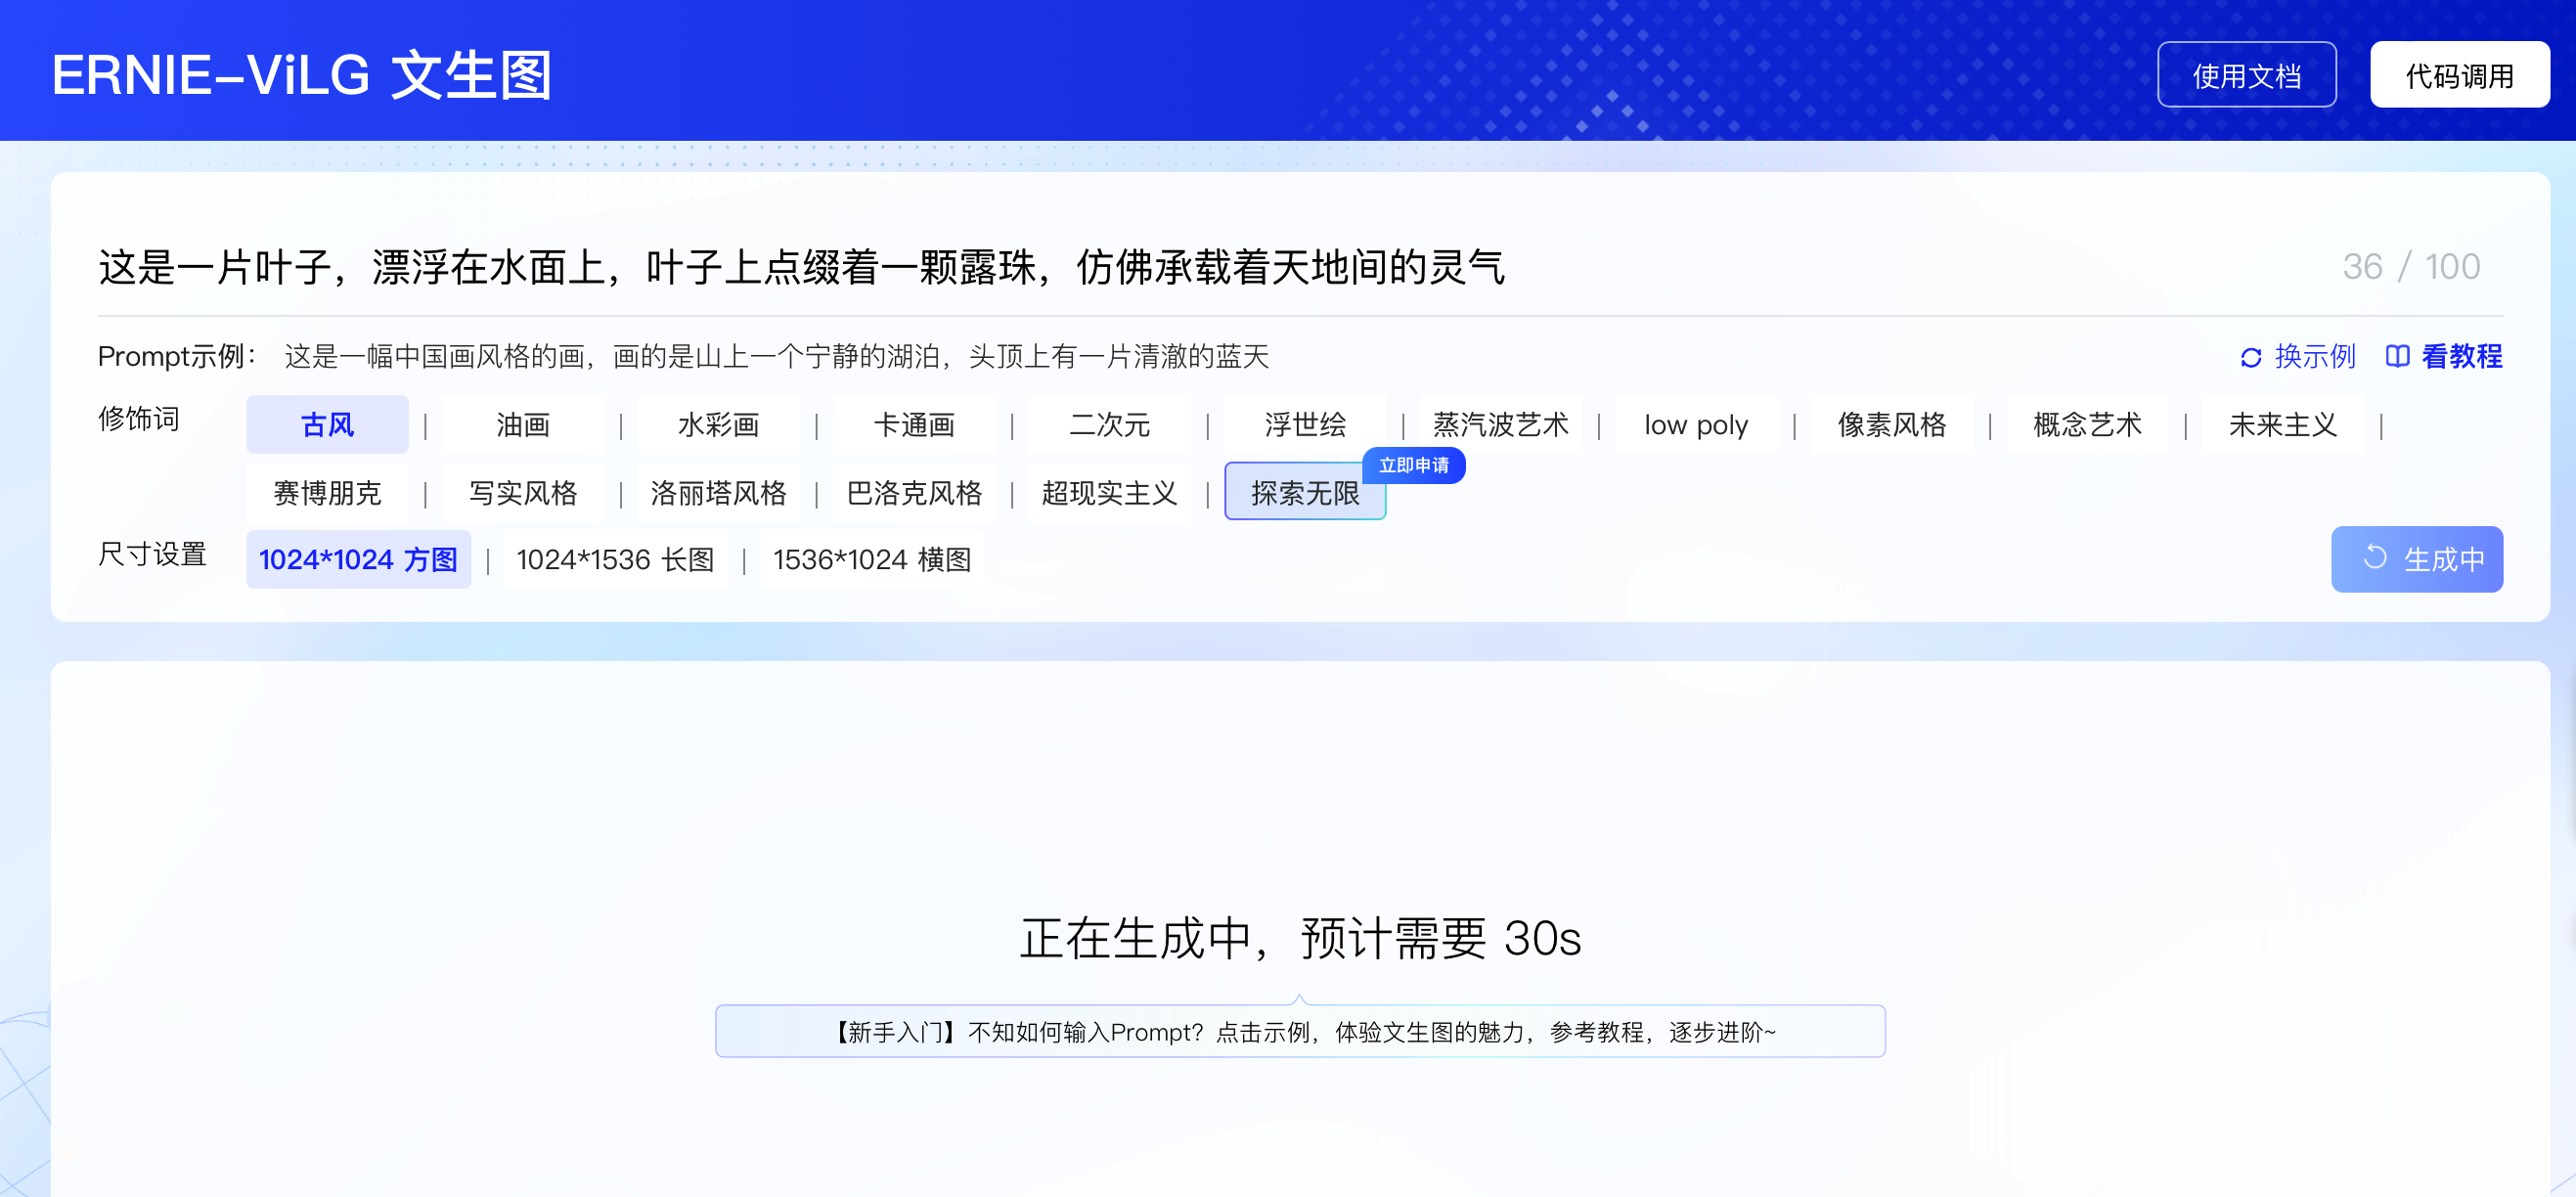The width and height of the screenshot is (2576, 1197).
Task: Switch to 1536*1024 横图 size
Action: pos(871,559)
